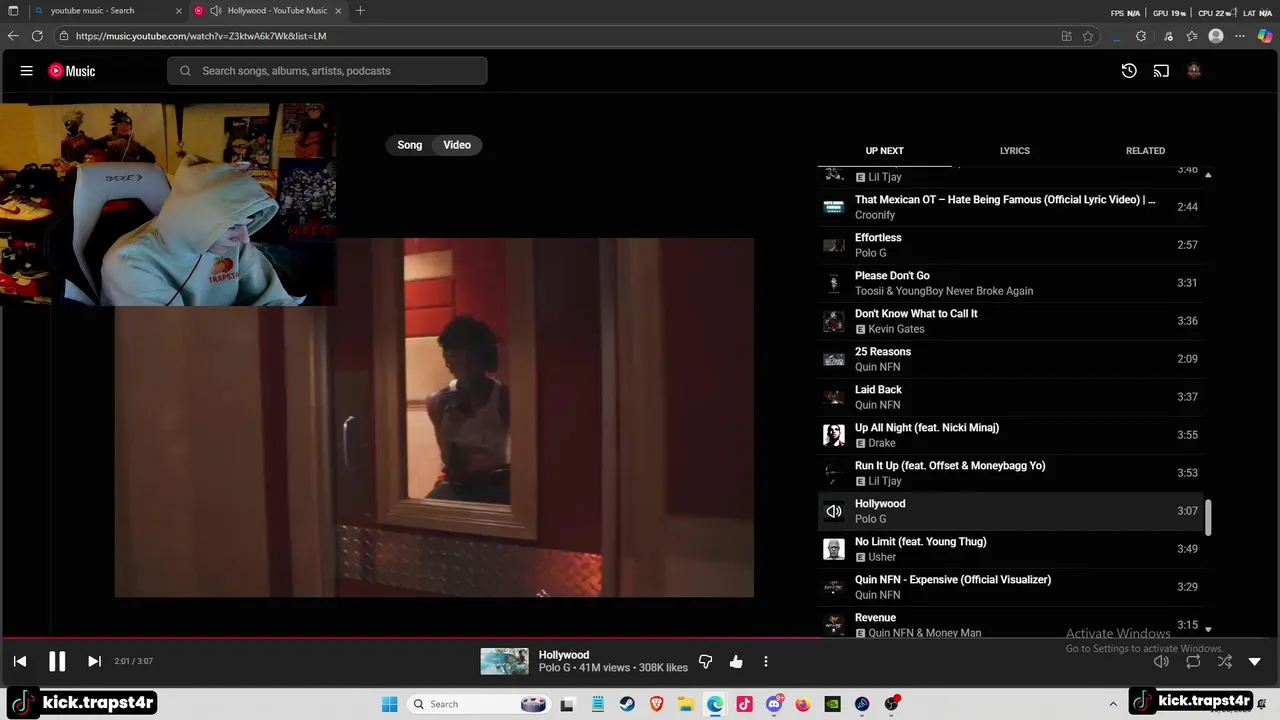Viewport: 1280px width, 720px height.
Task: Open Toosii & YoungBoy Never Broke Again link
Action: 944,291
